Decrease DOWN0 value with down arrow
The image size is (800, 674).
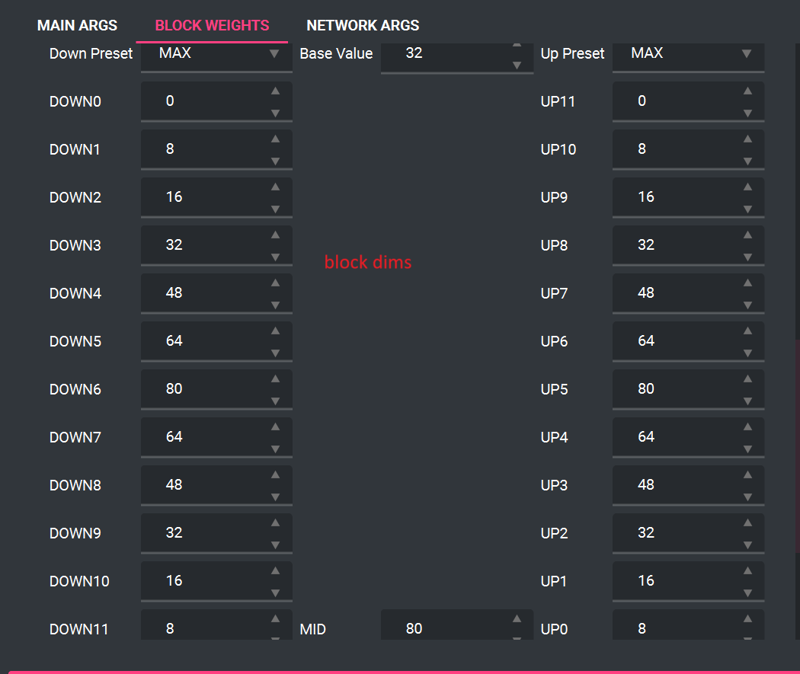[276, 113]
